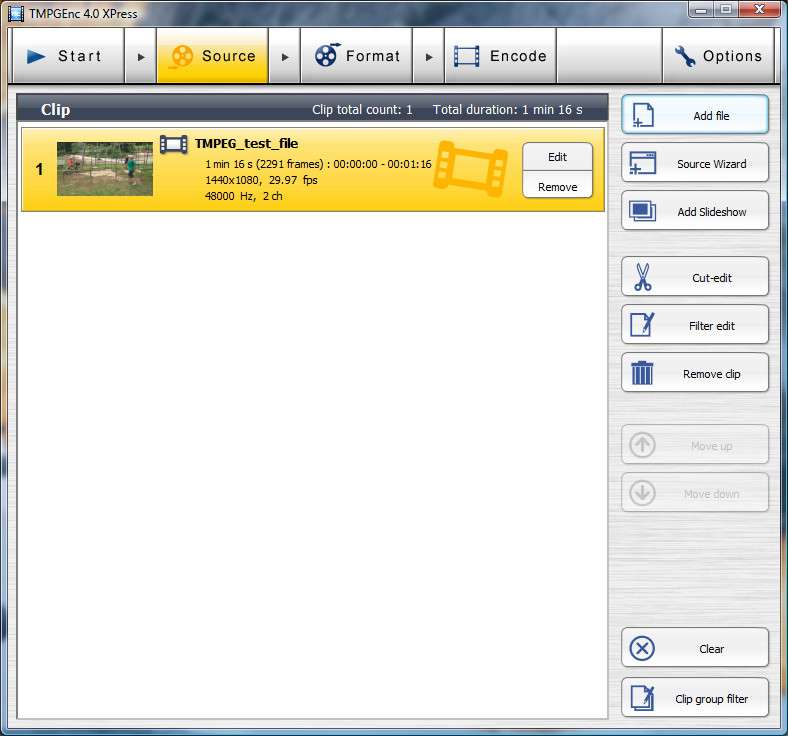Screen dimensions: 788x736
Task: Launch the Source Wizard
Action: [695, 163]
